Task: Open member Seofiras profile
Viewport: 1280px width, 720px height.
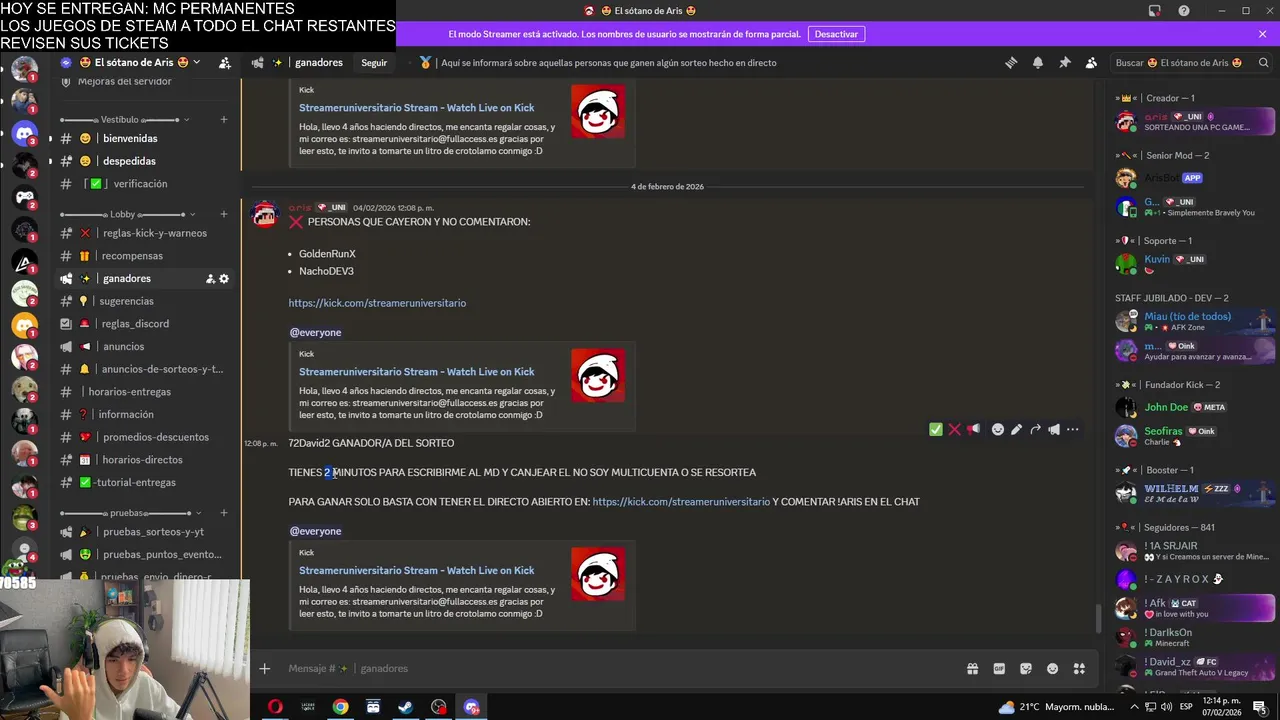Action: tap(1196, 436)
